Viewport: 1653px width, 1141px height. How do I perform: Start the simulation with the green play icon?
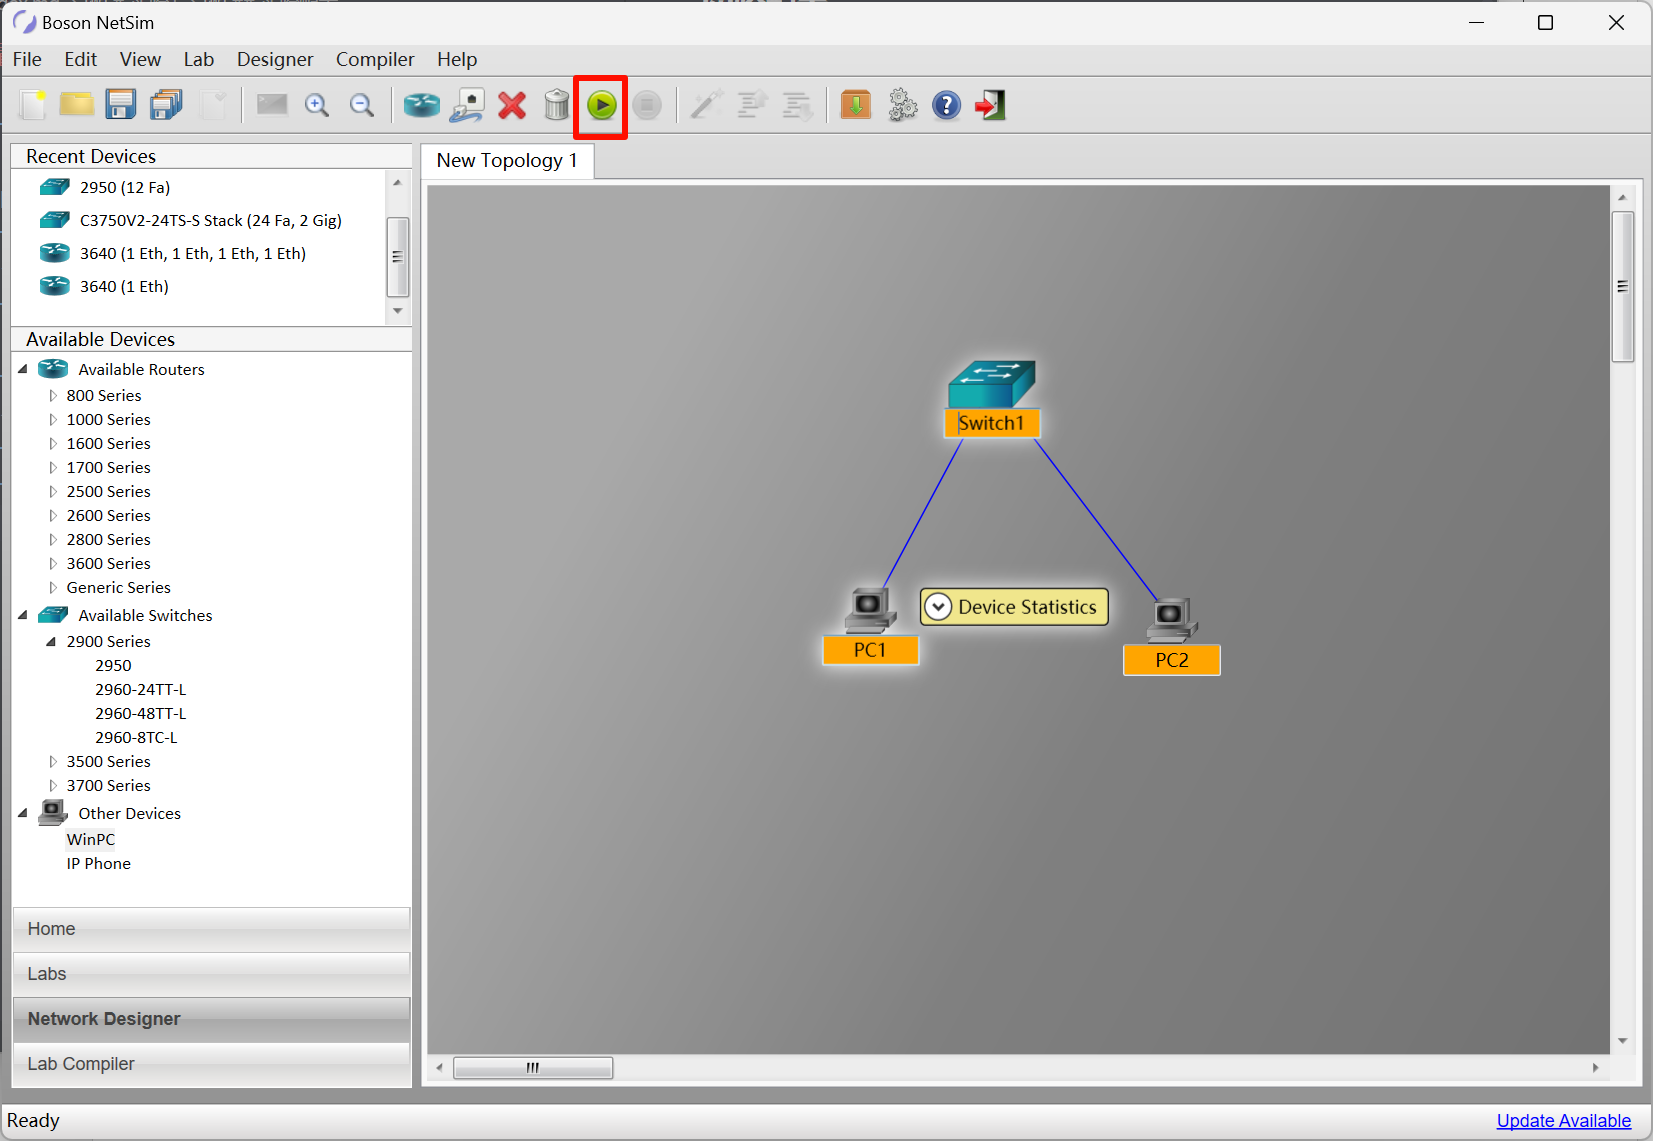tap(602, 105)
